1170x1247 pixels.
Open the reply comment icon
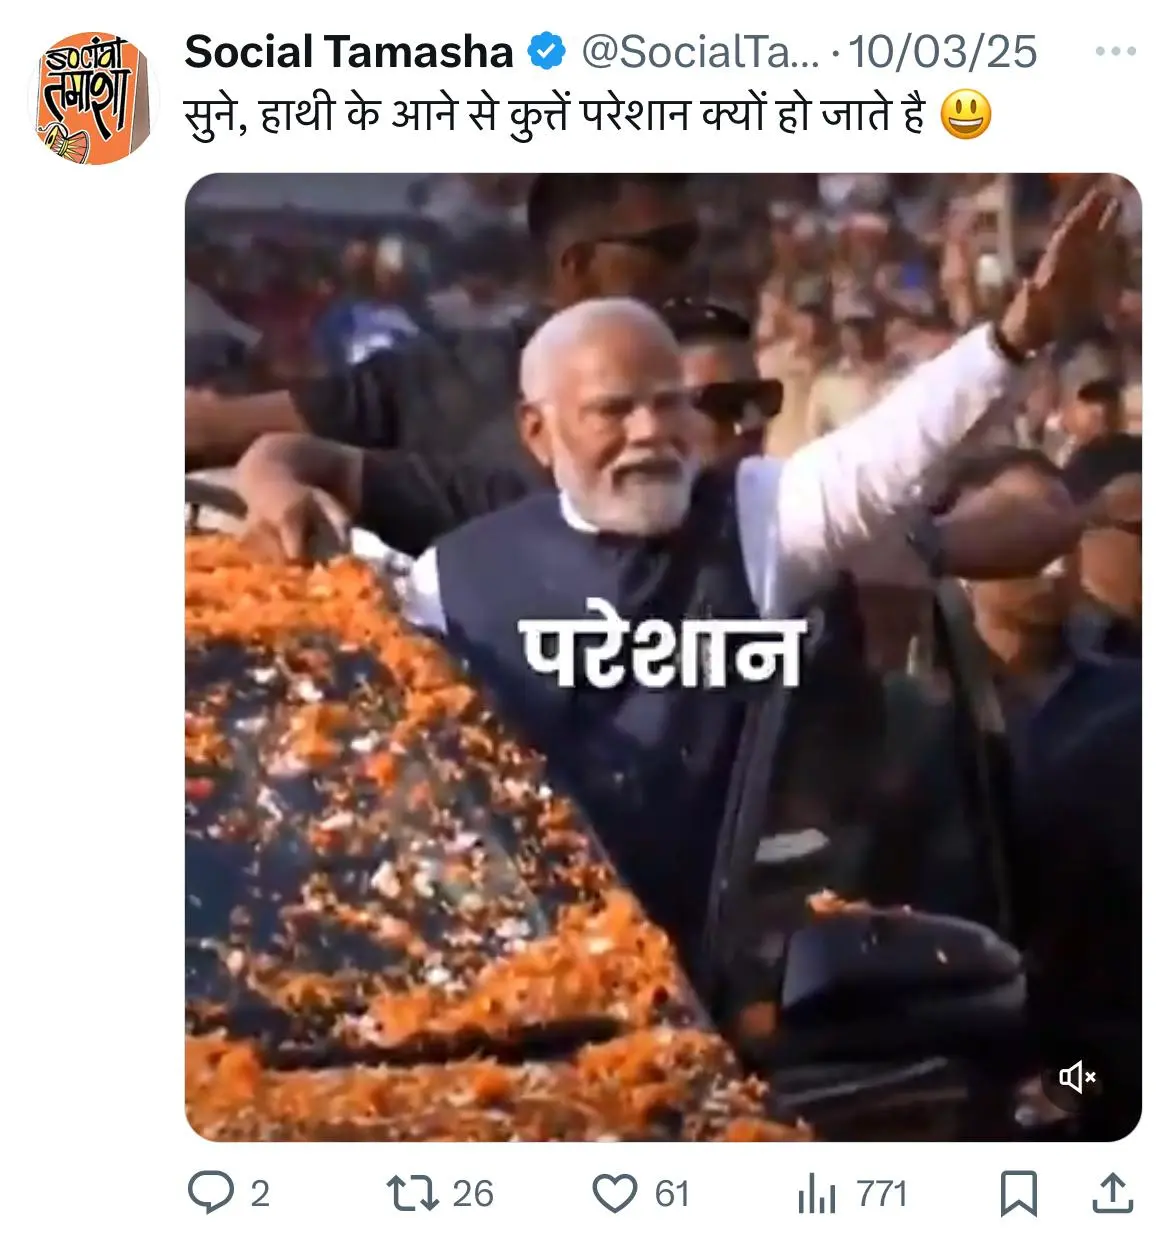(211, 1193)
